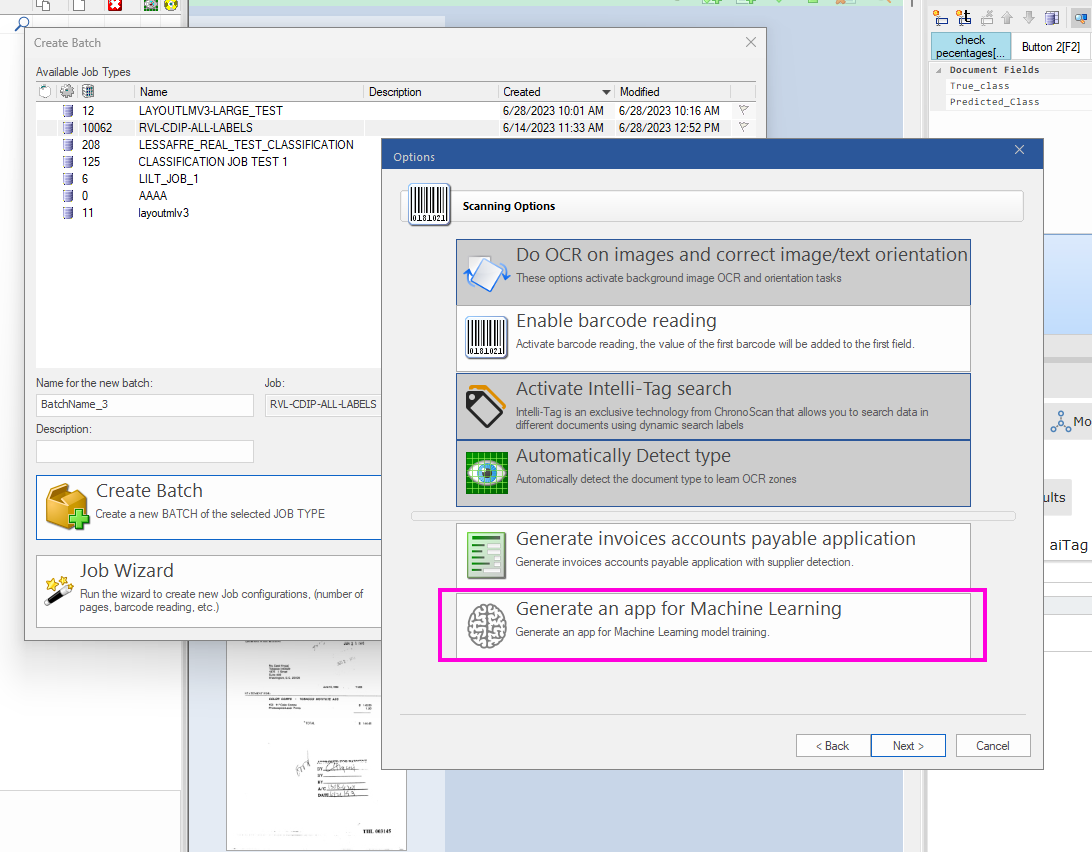Click the empty Description input field
Image resolution: width=1092 pixels, height=852 pixels.
pyautogui.click(x=145, y=451)
